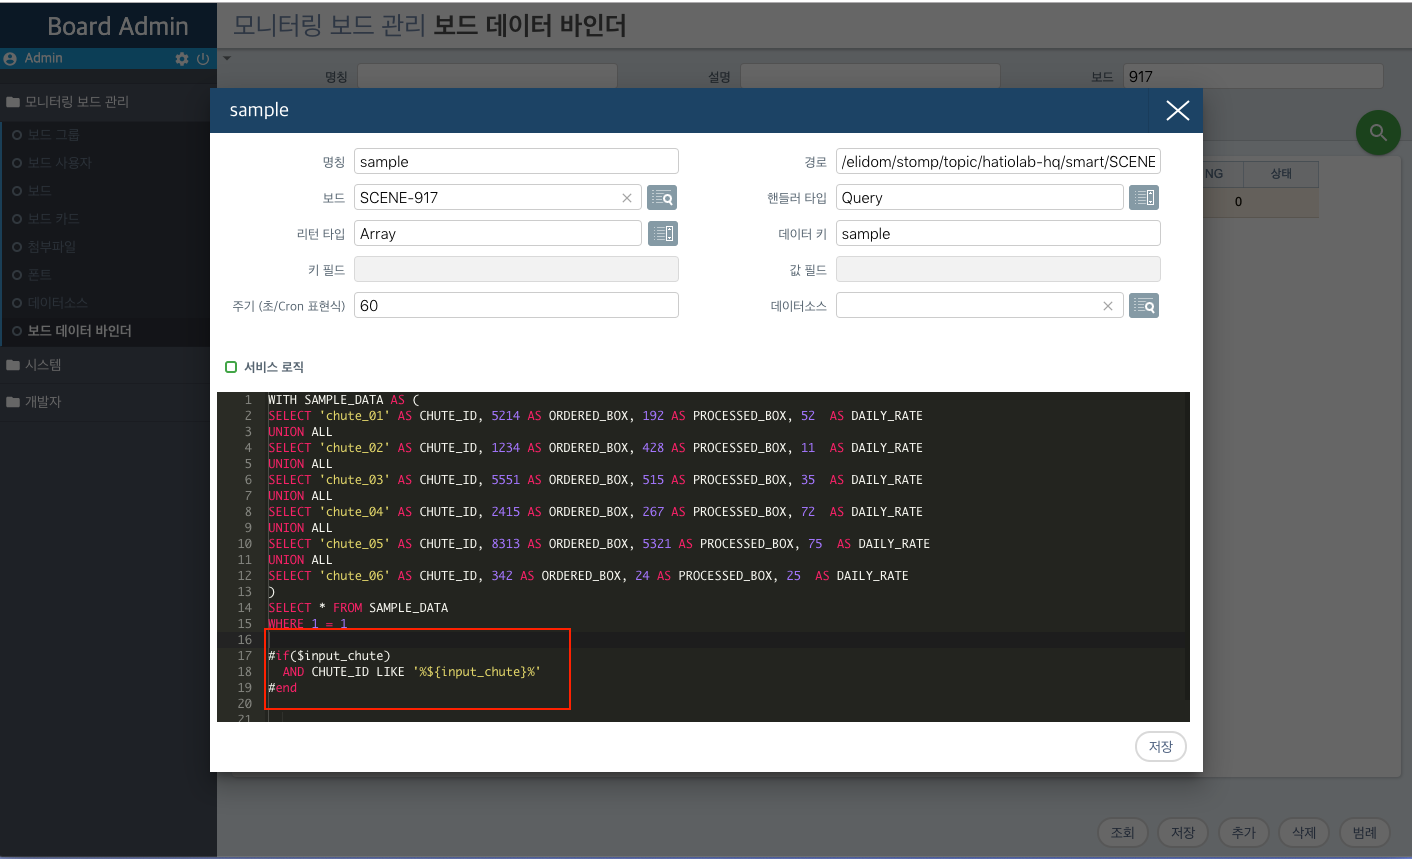Toggle the 서비스 로직 checkbox
Image resolution: width=1412 pixels, height=859 pixels.
click(231, 367)
